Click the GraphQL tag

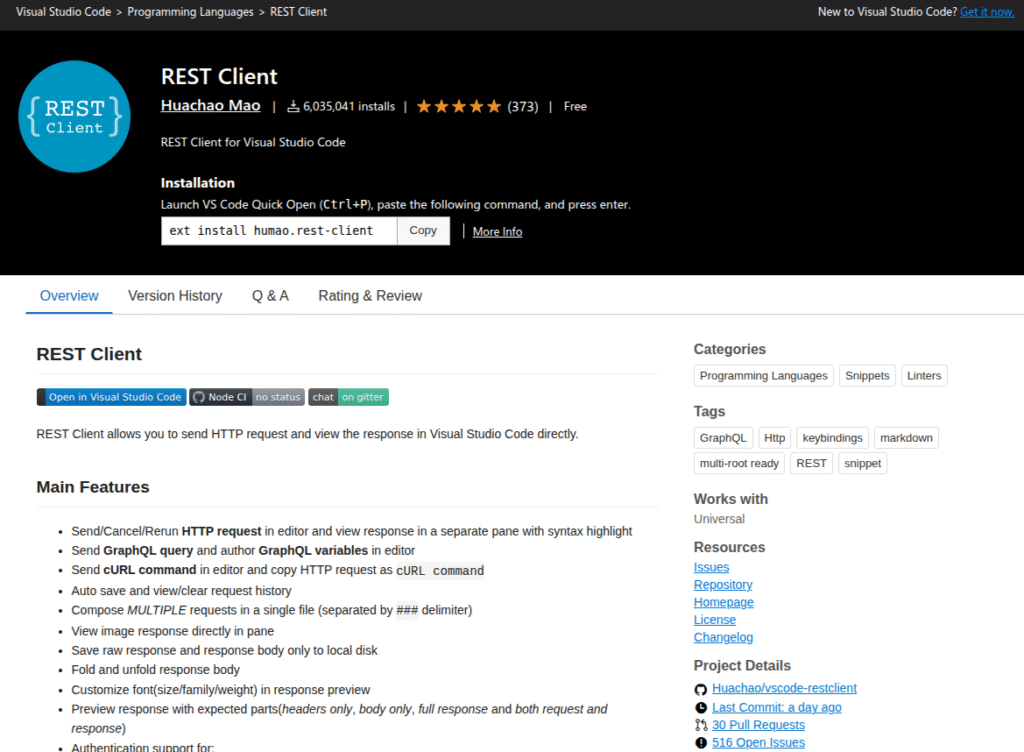pyautogui.click(x=723, y=437)
